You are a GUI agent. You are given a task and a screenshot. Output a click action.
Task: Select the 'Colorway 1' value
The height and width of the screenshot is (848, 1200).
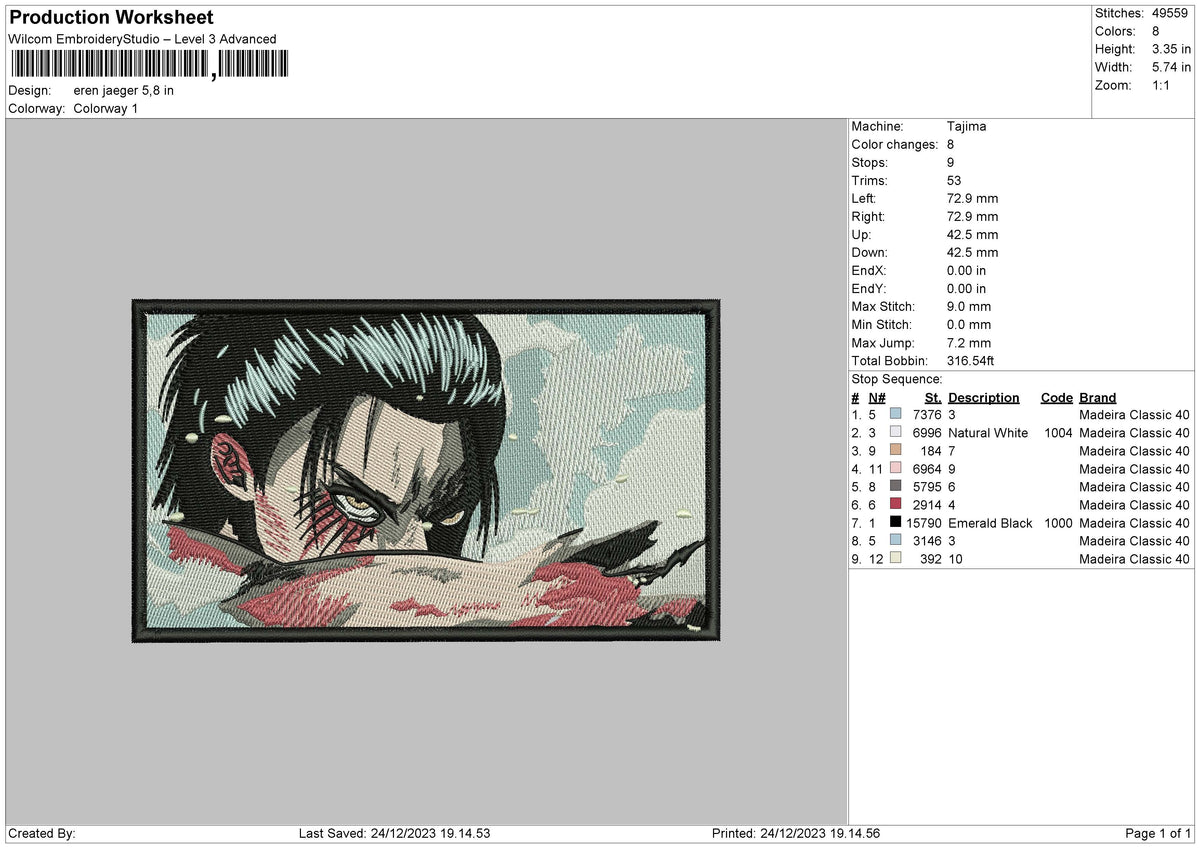click(106, 108)
